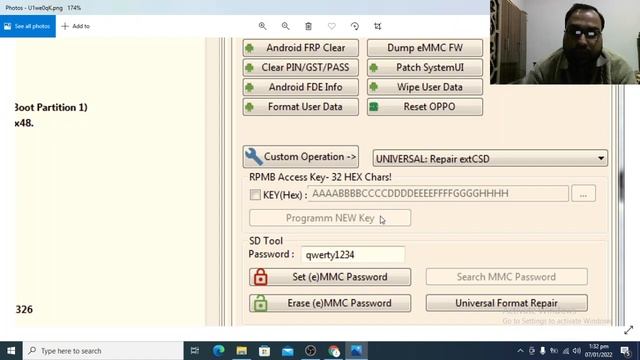Open Task View on the taskbar

[x=195, y=351]
